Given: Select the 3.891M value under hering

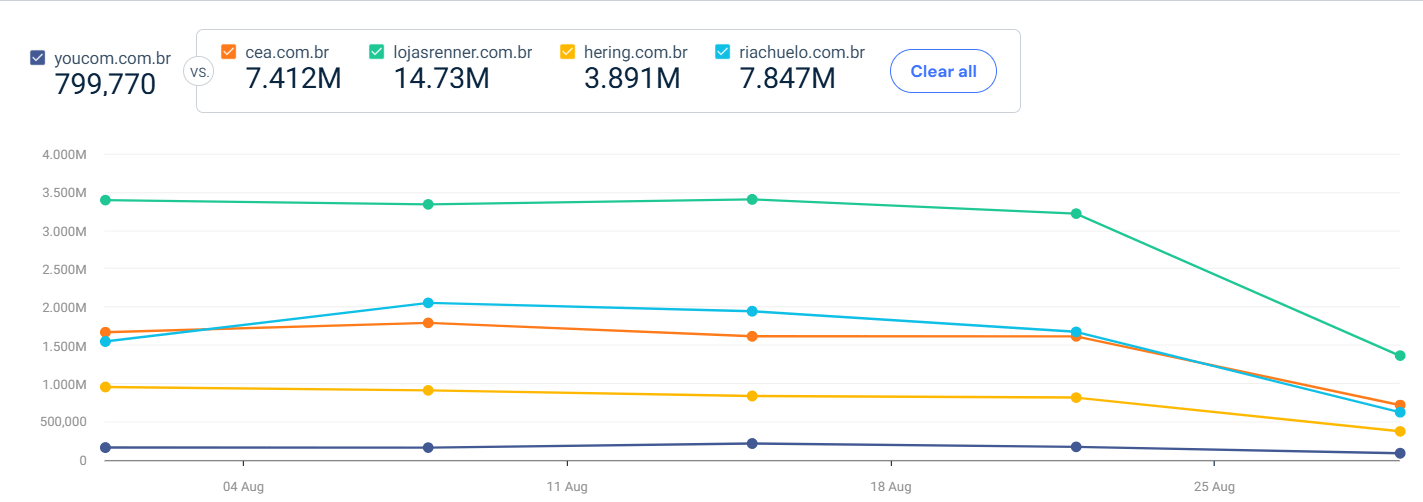Looking at the screenshot, I should point(632,78).
